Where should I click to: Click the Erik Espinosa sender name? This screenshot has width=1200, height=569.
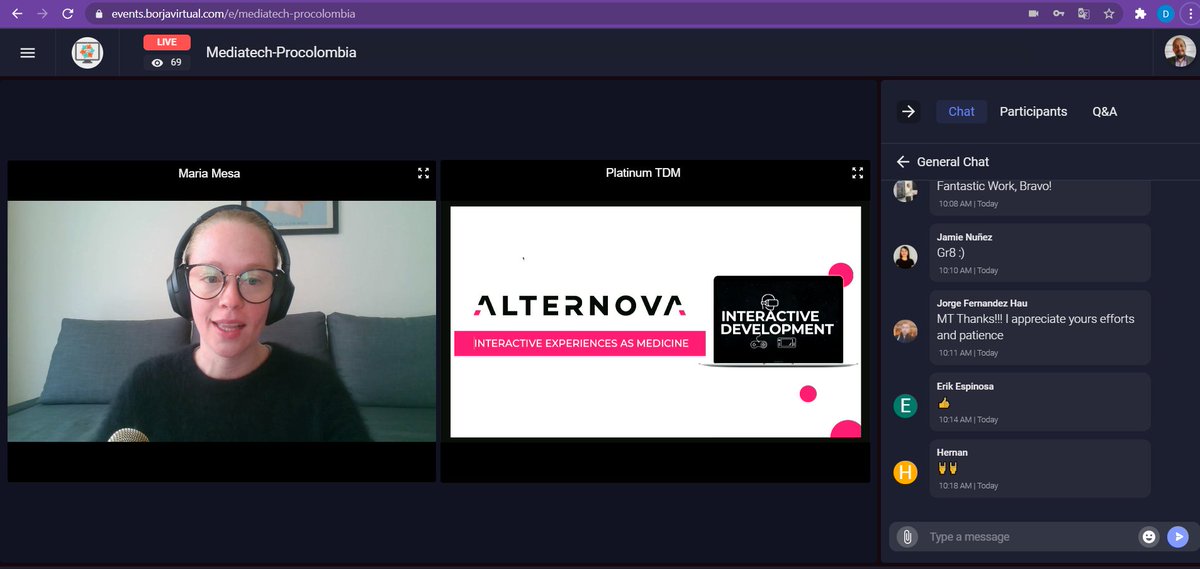[965, 386]
